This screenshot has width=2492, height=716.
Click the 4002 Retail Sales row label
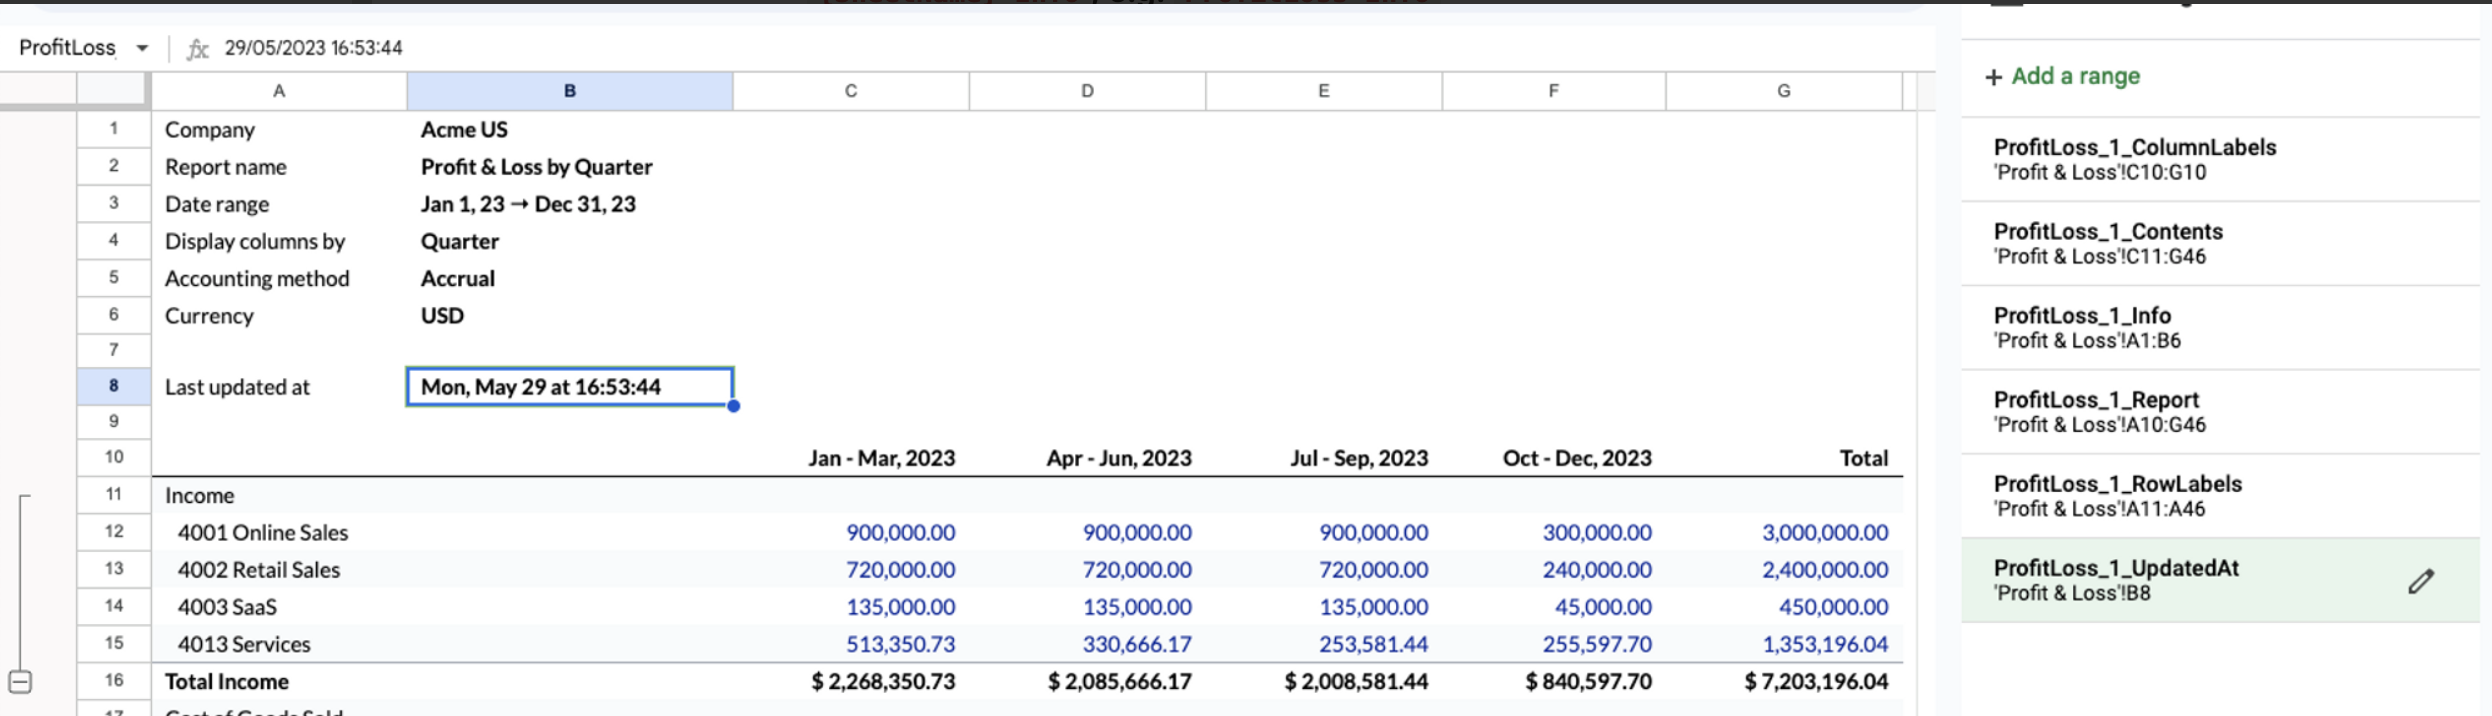[x=279, y=569]
